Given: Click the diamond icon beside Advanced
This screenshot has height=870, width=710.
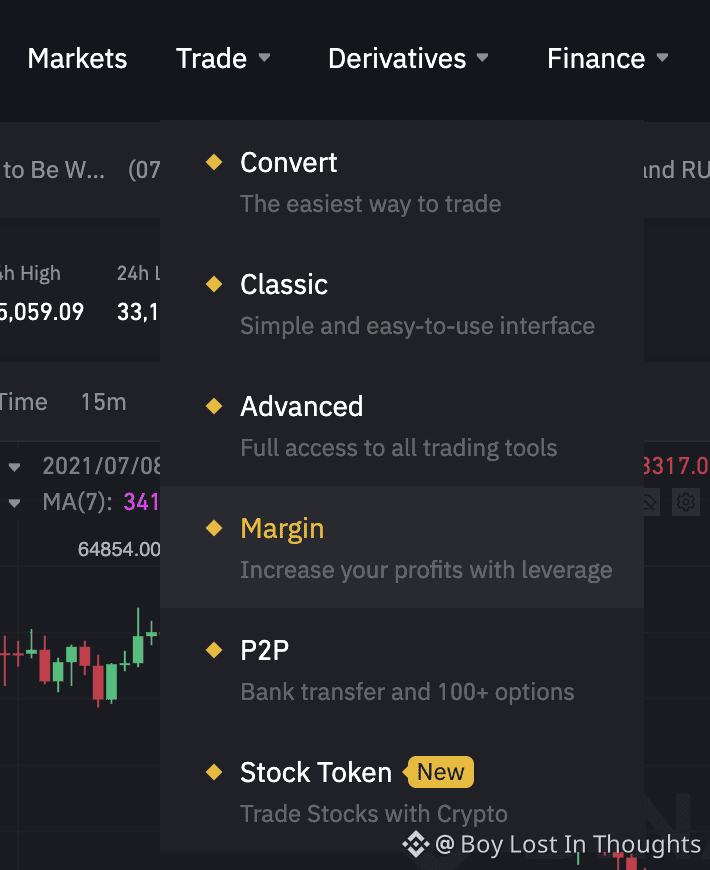Looking at the screenshot, I should pos(214,406).
